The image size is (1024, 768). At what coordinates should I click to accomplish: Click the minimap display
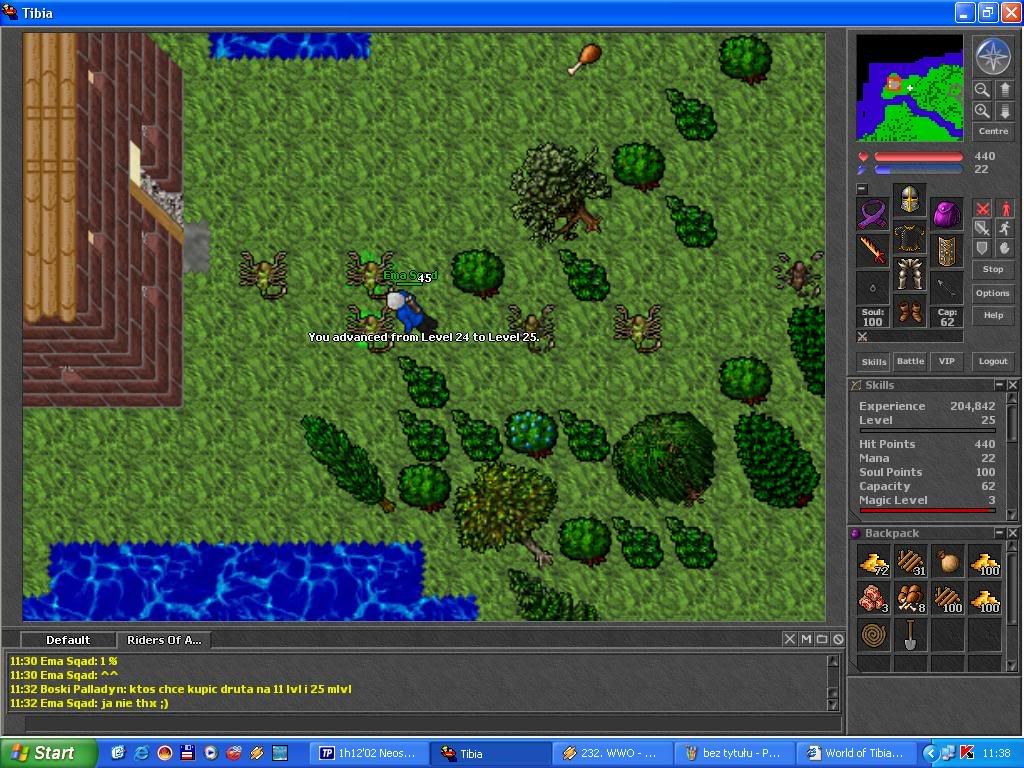(x=909, y=88)
